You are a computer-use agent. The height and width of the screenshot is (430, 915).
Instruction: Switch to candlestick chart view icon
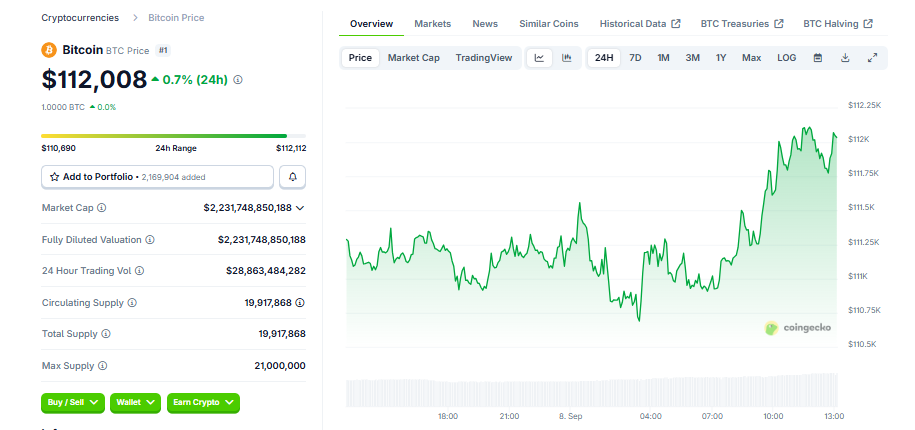point(567,58)
